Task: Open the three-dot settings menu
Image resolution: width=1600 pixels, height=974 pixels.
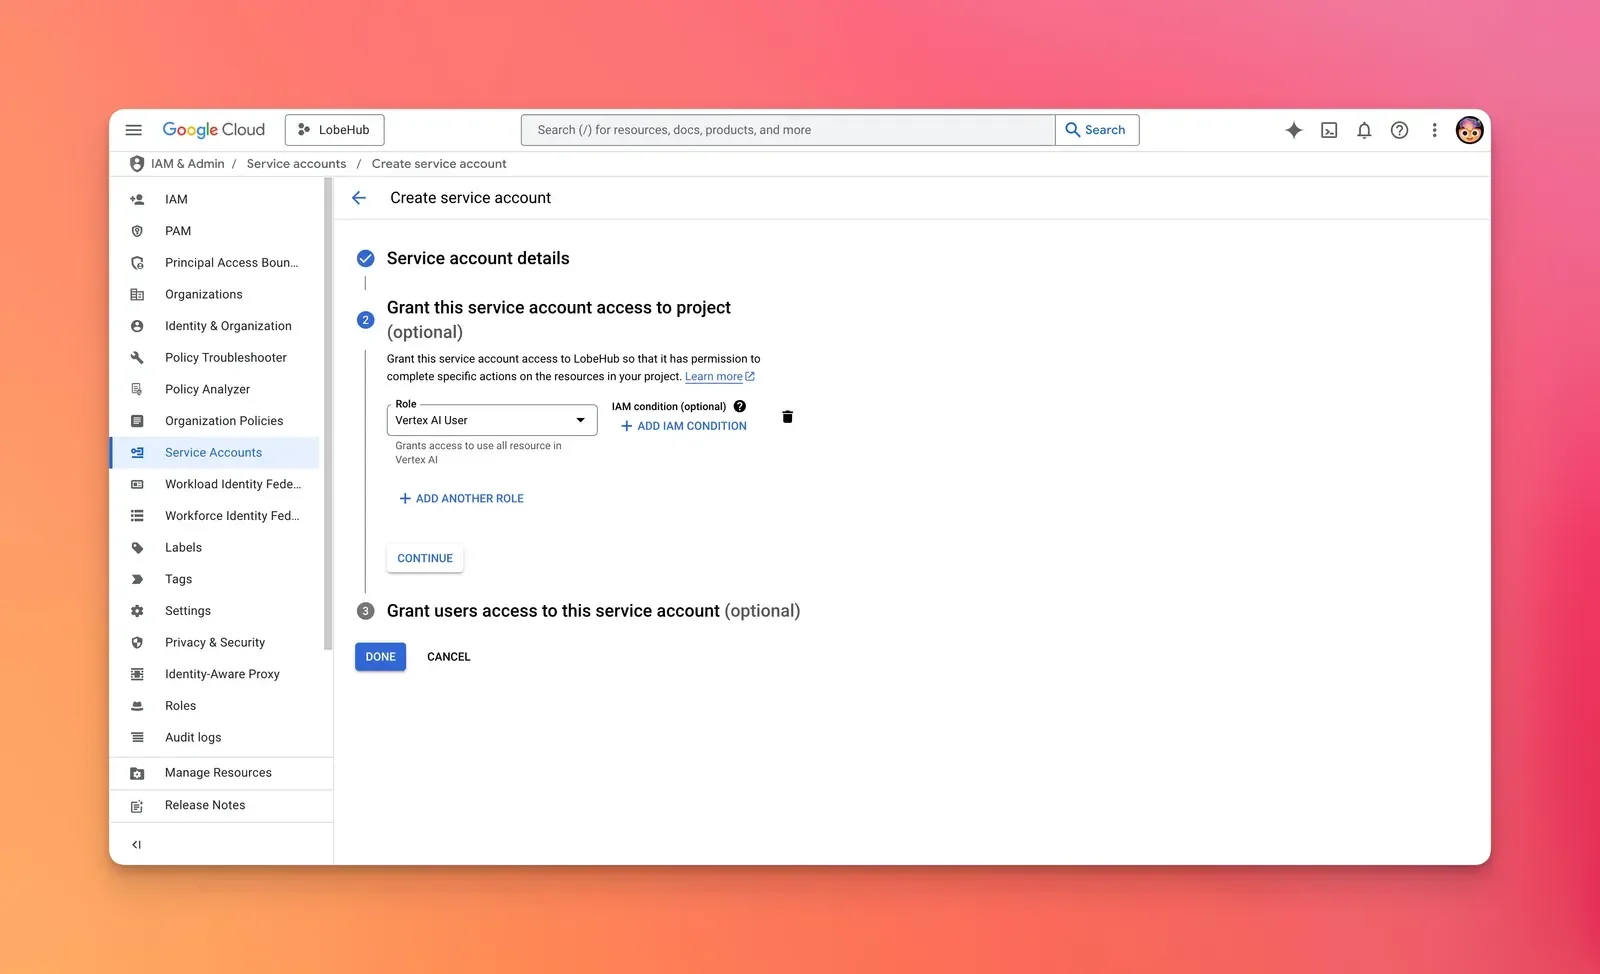Action: click(x=1434, y=130)
